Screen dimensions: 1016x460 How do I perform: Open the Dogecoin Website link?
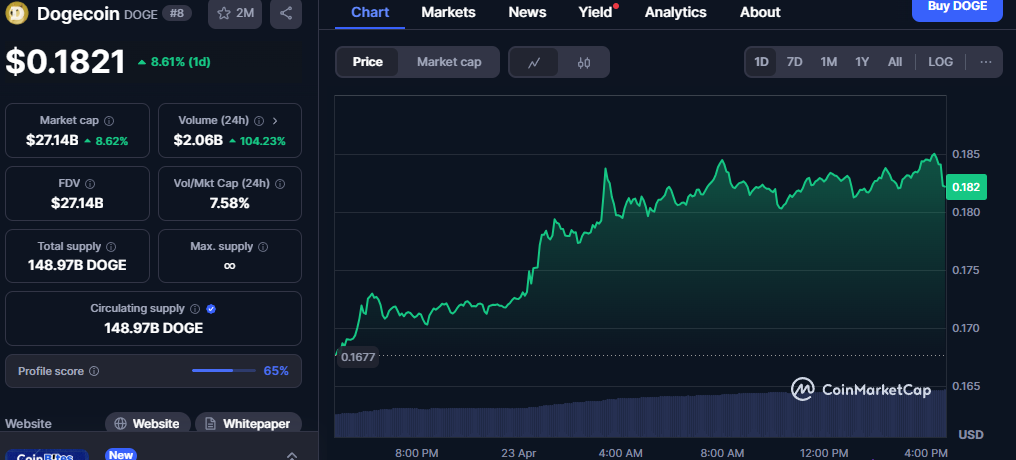[x=148, y=424]
